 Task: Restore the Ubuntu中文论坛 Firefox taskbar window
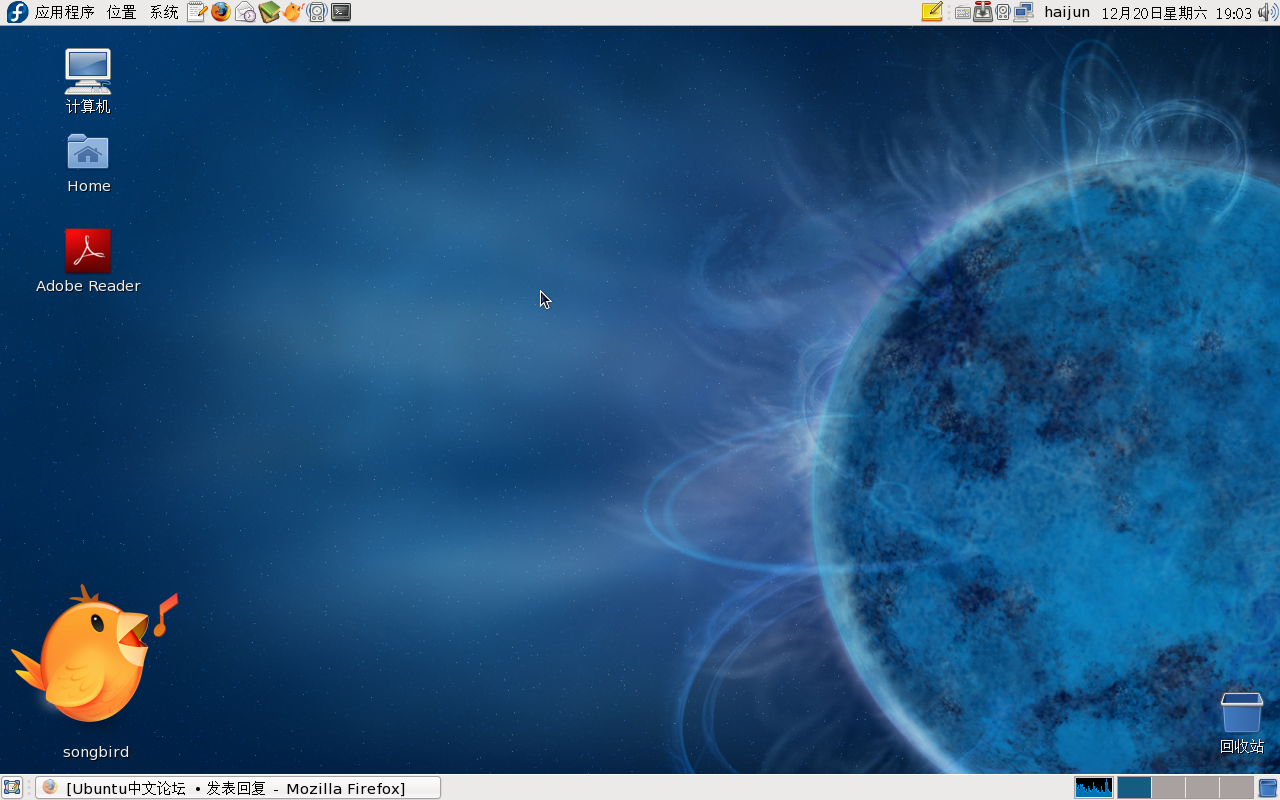[238, 788]
